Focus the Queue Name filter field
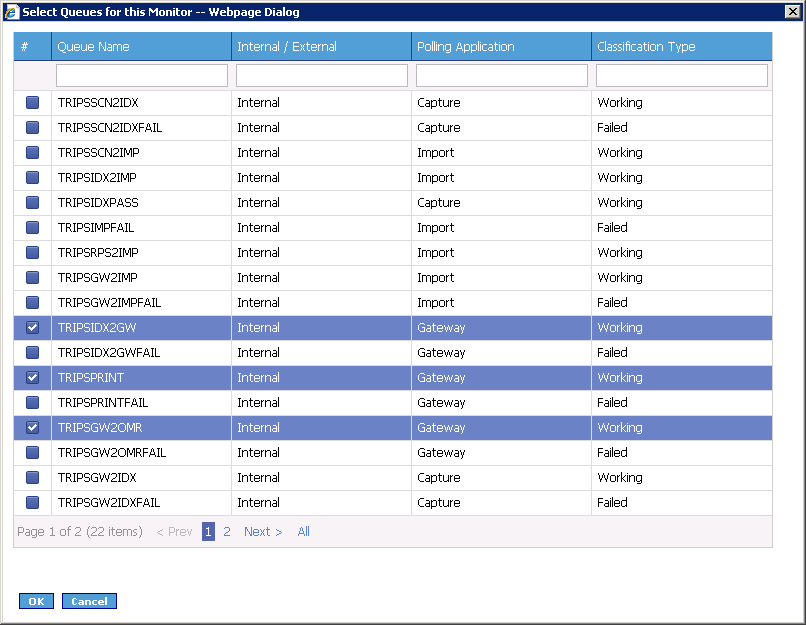806x625 pixels. (142, 76)
